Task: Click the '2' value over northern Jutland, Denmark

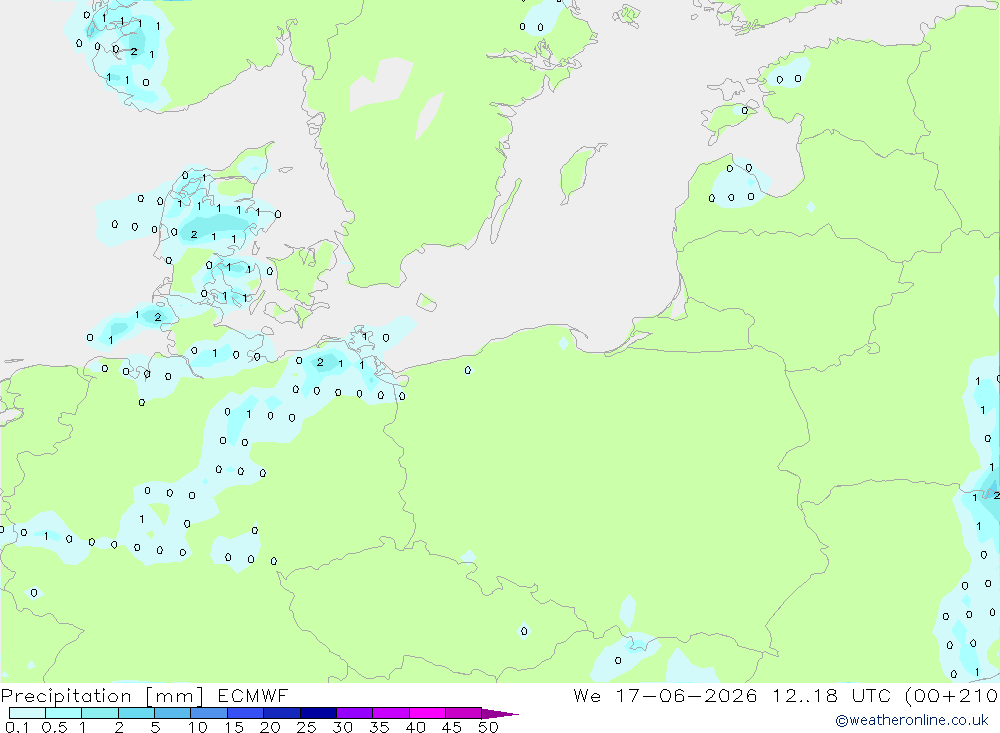Action: pyautogui.click(x=194, y=235)
